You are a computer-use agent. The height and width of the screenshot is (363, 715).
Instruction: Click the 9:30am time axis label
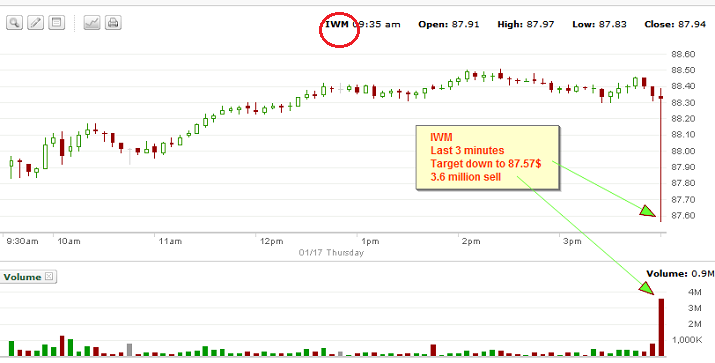tap(23, 241)
